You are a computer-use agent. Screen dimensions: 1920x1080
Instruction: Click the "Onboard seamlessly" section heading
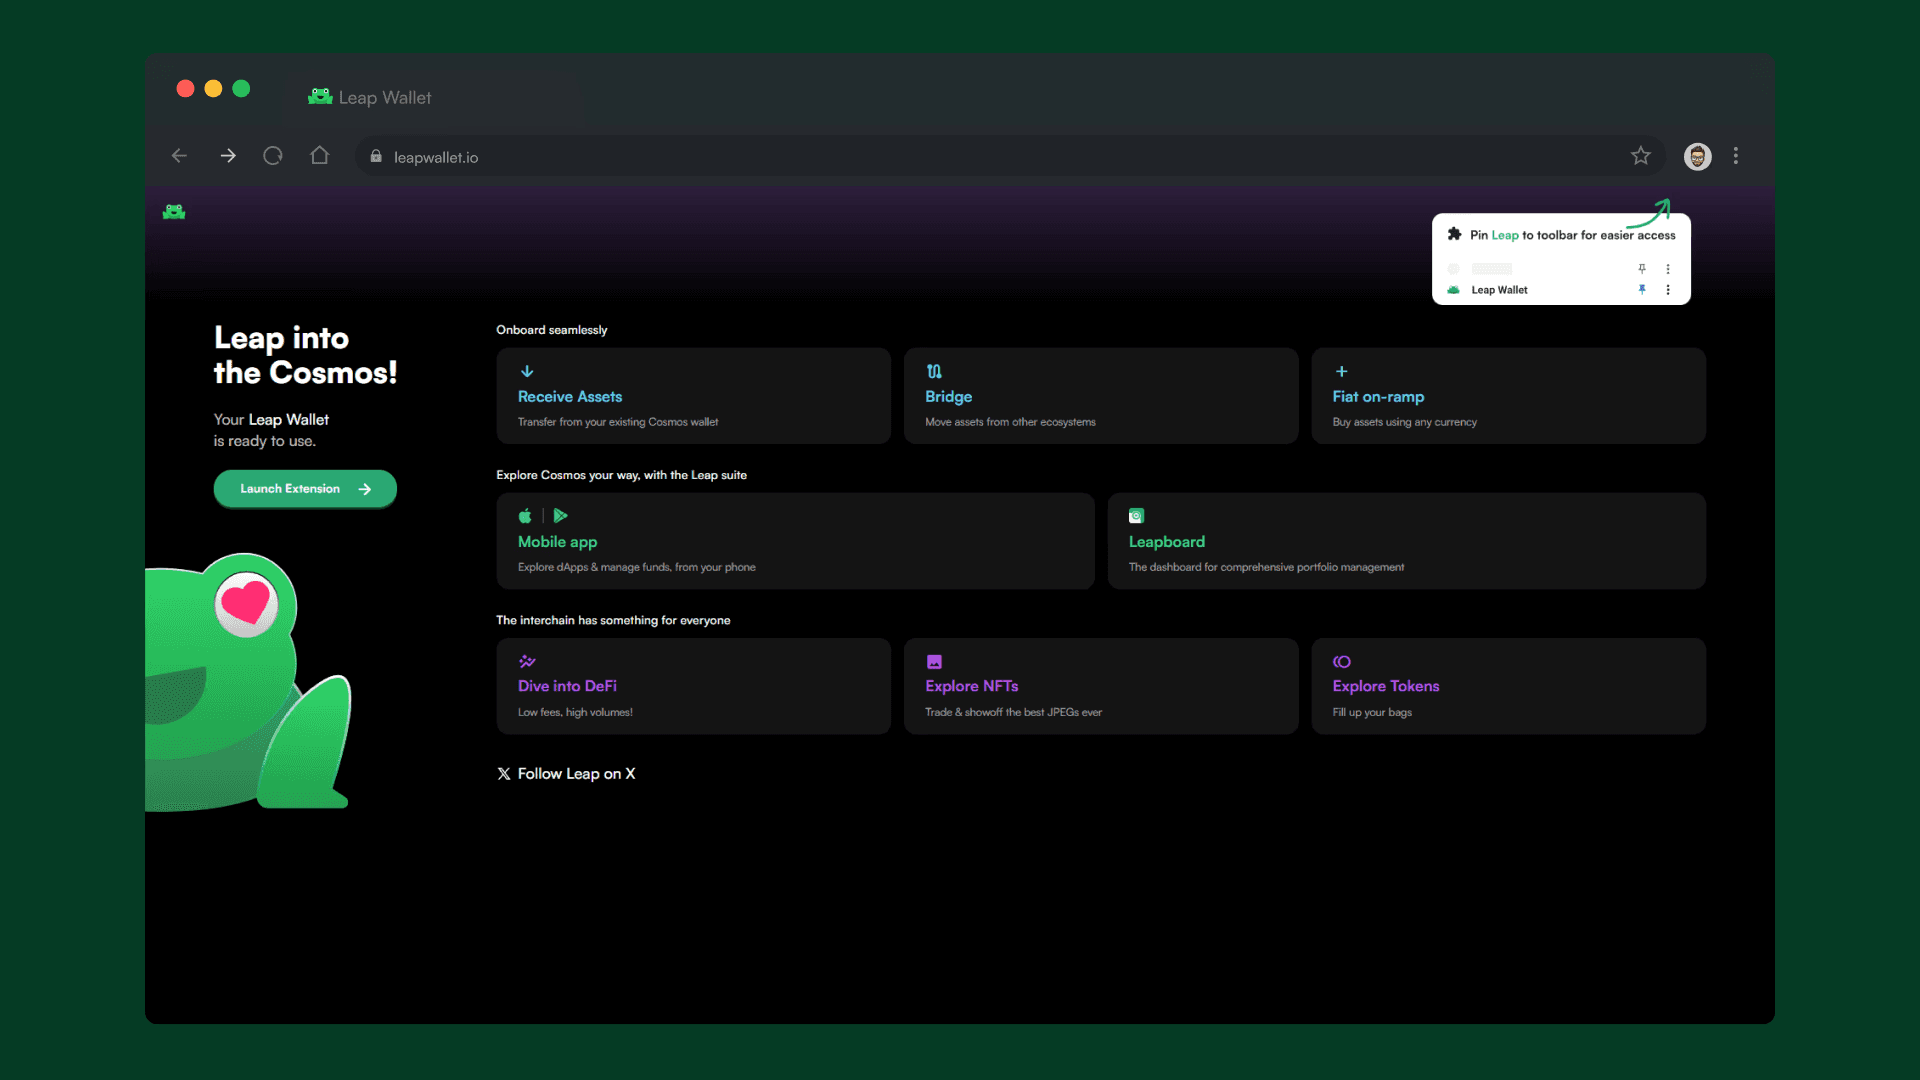click(552, 330)
